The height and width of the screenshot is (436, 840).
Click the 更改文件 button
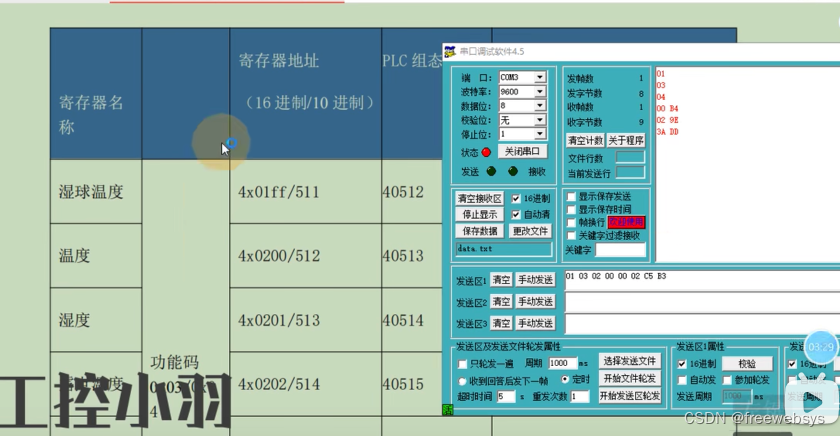point(530,231)
